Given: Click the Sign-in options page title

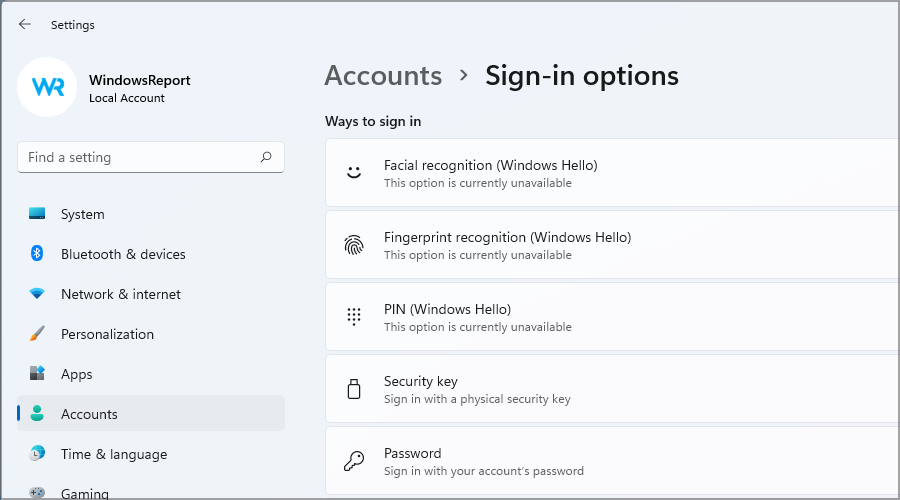Looking at the screenshot, I should [x=582, y=76].
